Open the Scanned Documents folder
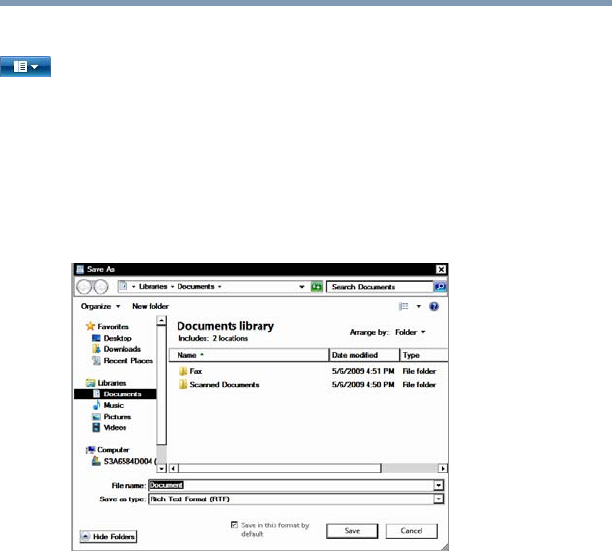Image resolution: width=612 pixels, height=551 pixels. tap(218, 384)
